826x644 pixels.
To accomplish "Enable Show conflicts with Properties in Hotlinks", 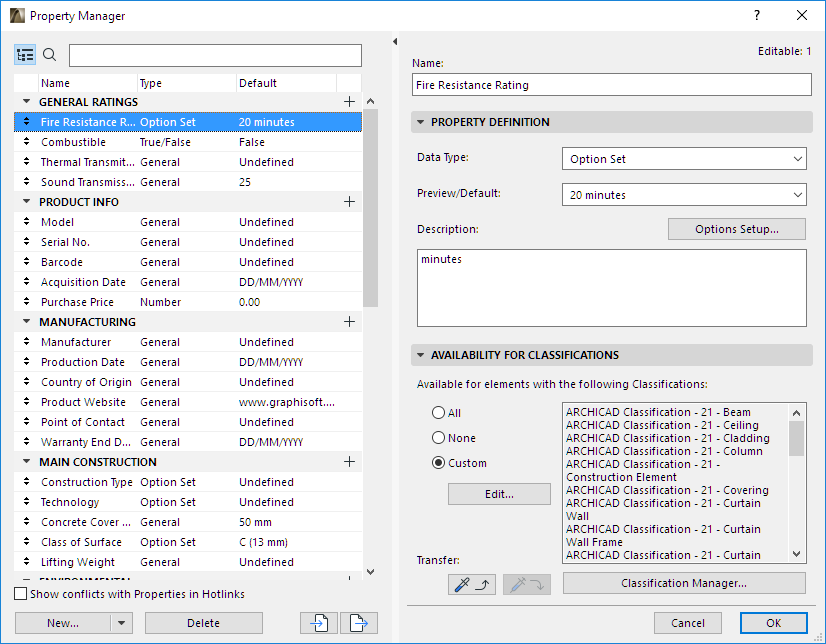I will pyautogui.click(x=21, y=594).
